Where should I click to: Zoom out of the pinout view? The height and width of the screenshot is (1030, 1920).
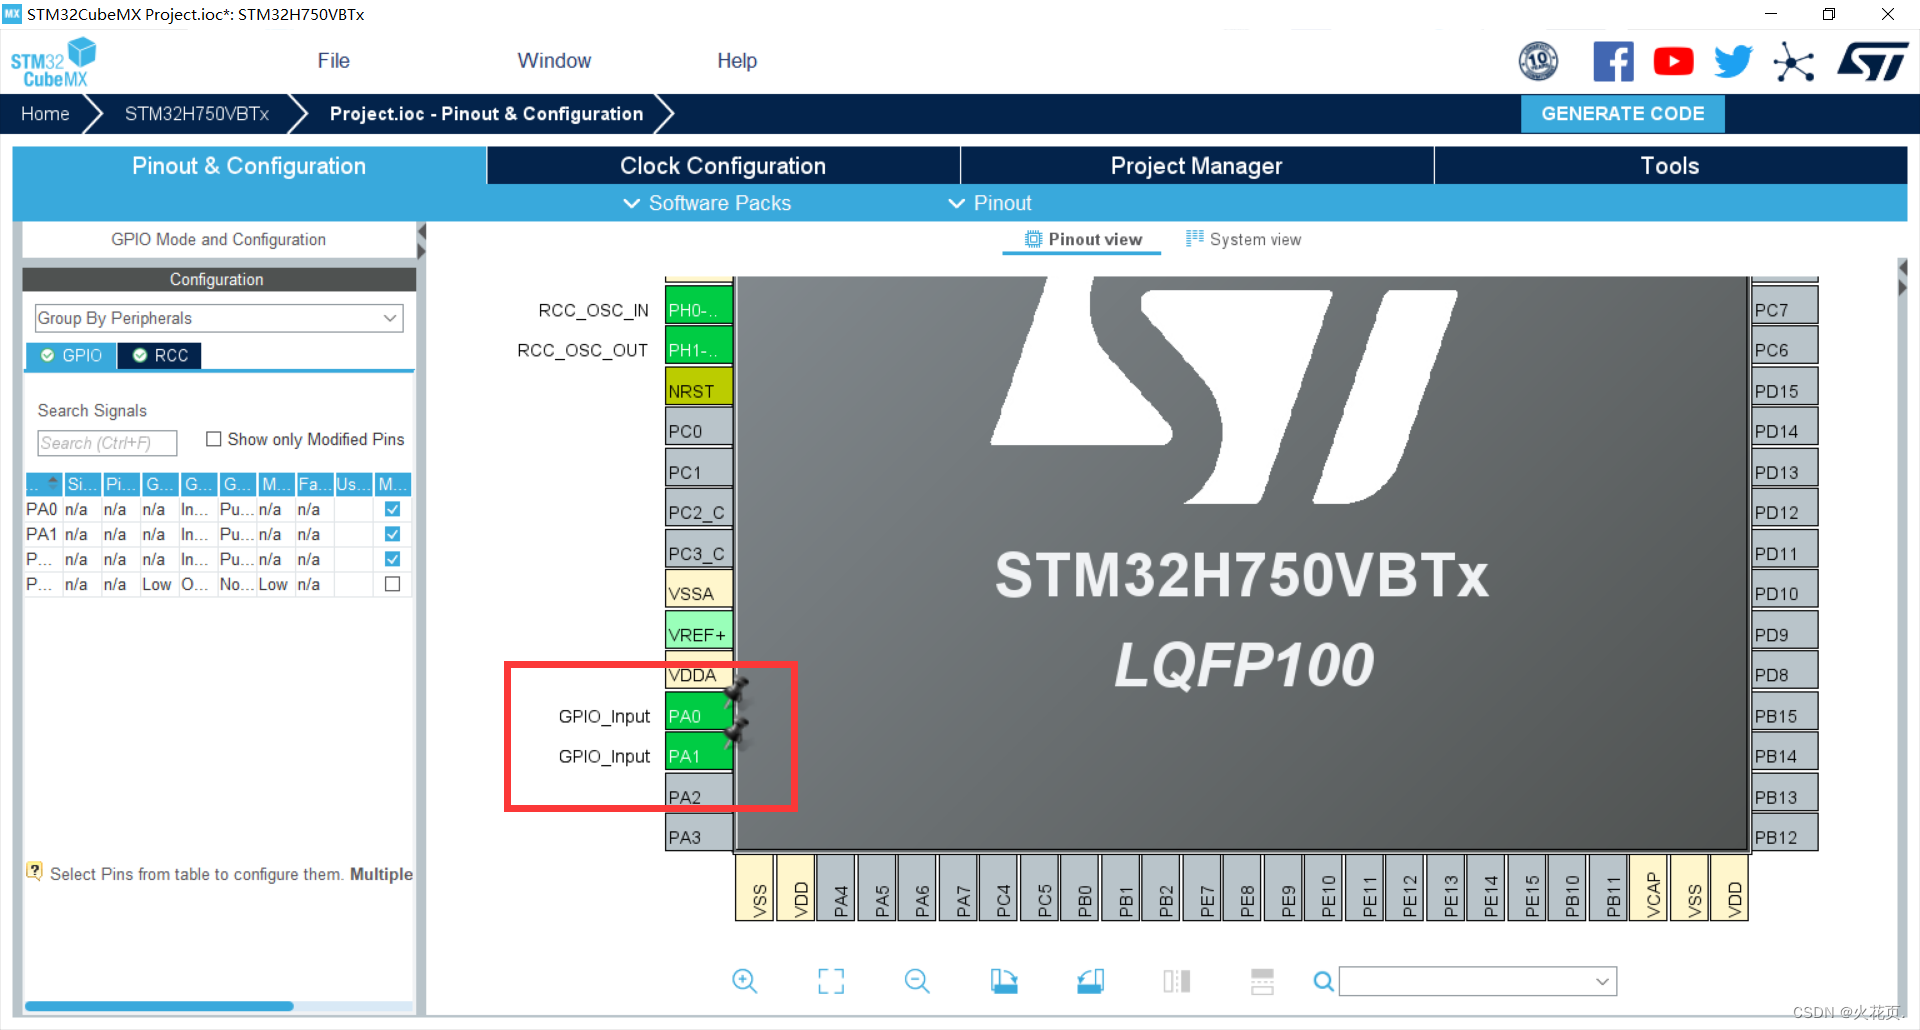(x=917, y=981)
